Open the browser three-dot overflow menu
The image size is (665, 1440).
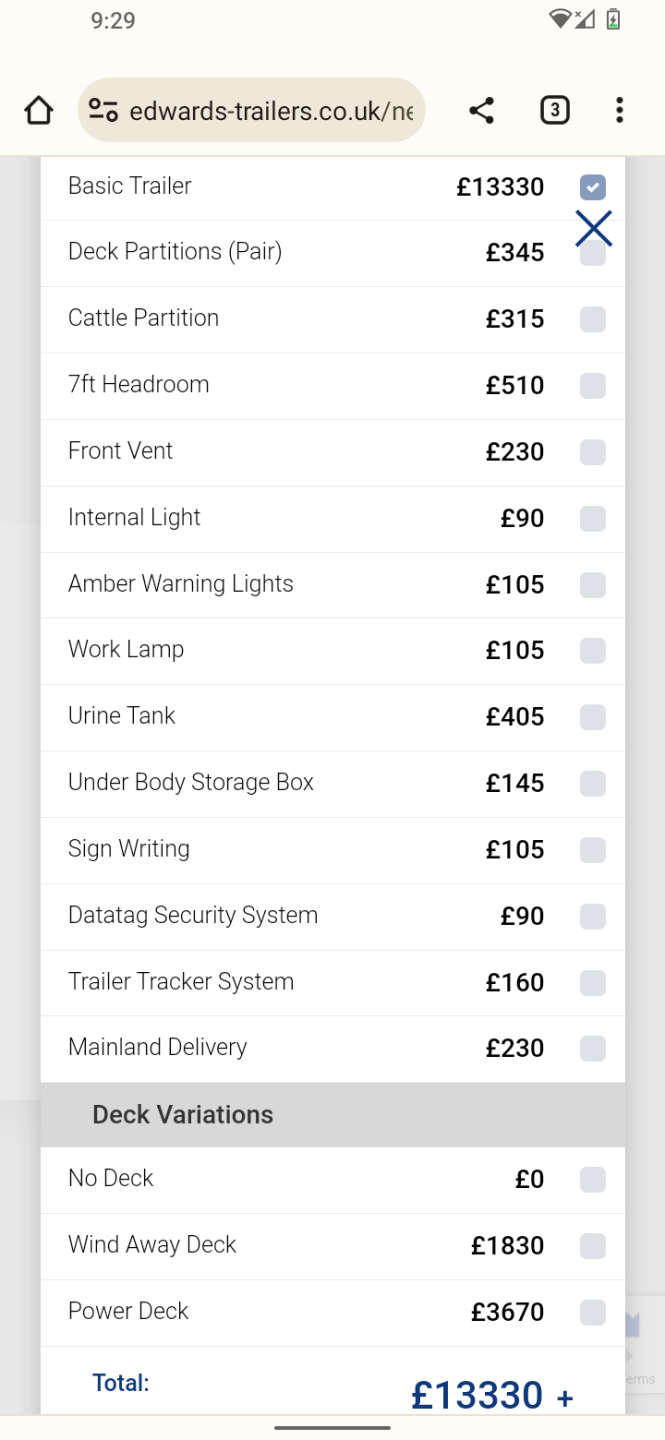[620, 110]
